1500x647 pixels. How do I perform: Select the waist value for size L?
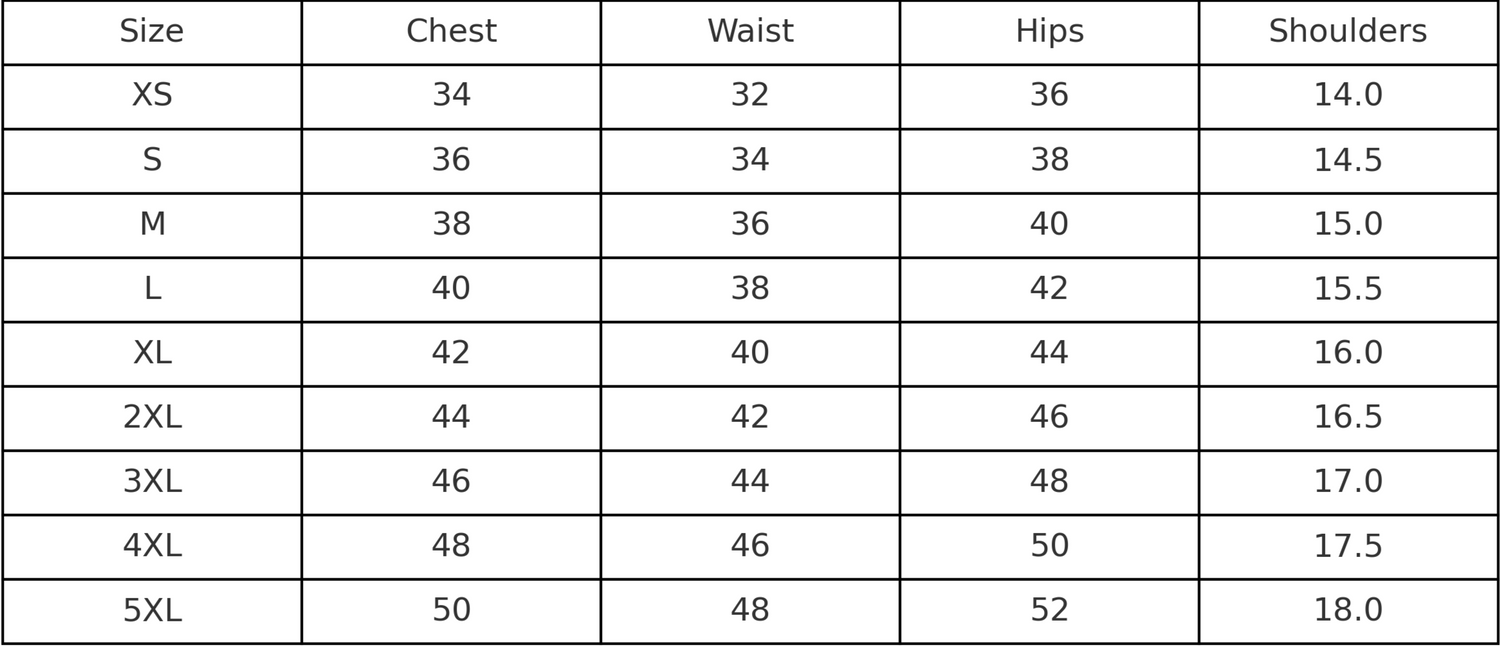[750, 289]
